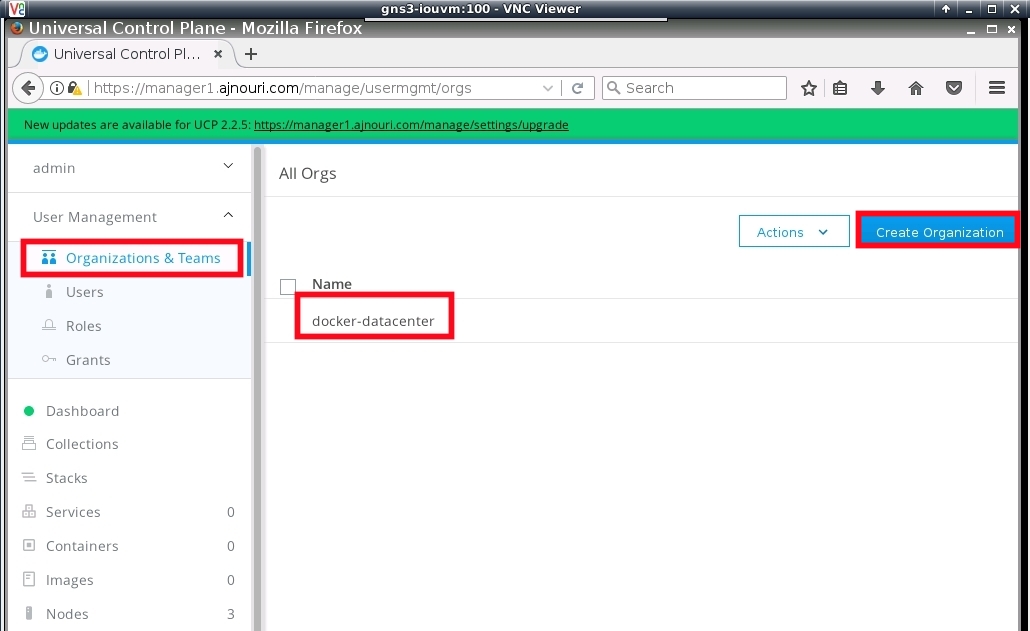Open the Images page
This screenshot has height=631, width=1030.
coord(70,580)
